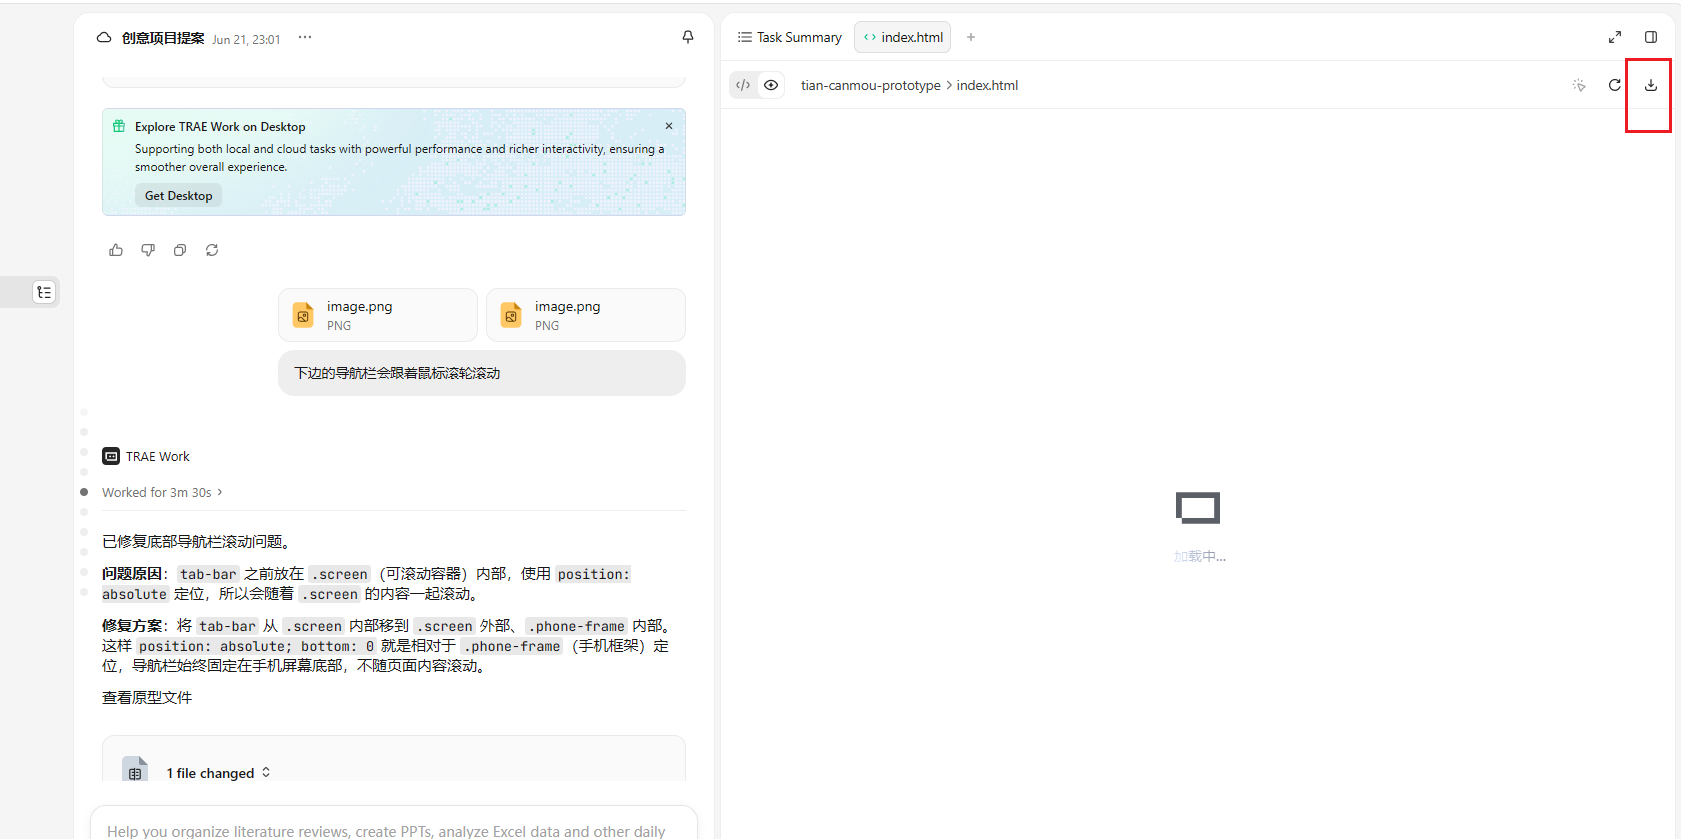Screen dimensions: 1681x839
Task: Open the three-dot menu next to the timestamp
Action: (305, 38)
